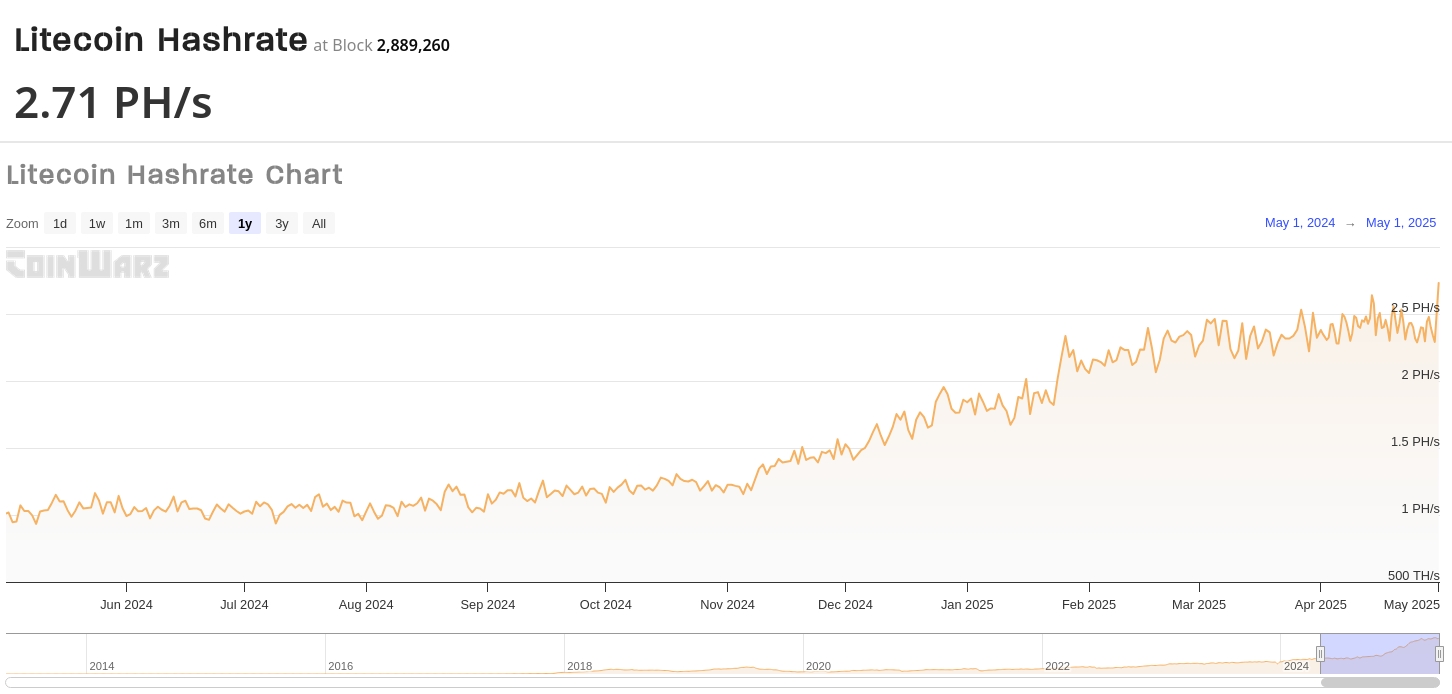Select the 3y zoom range
This screenshot has height=694, width=1452.
pos(282,223)
